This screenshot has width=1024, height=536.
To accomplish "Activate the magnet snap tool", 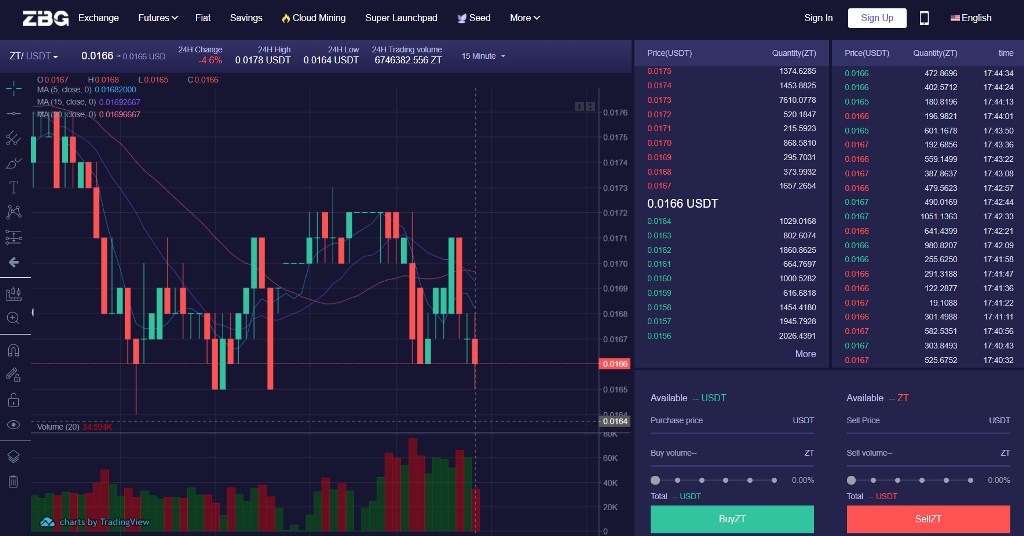I will (14, 351).
